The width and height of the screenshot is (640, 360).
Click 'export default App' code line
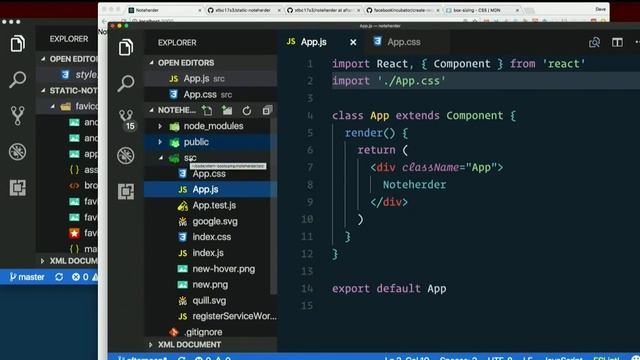389,289
